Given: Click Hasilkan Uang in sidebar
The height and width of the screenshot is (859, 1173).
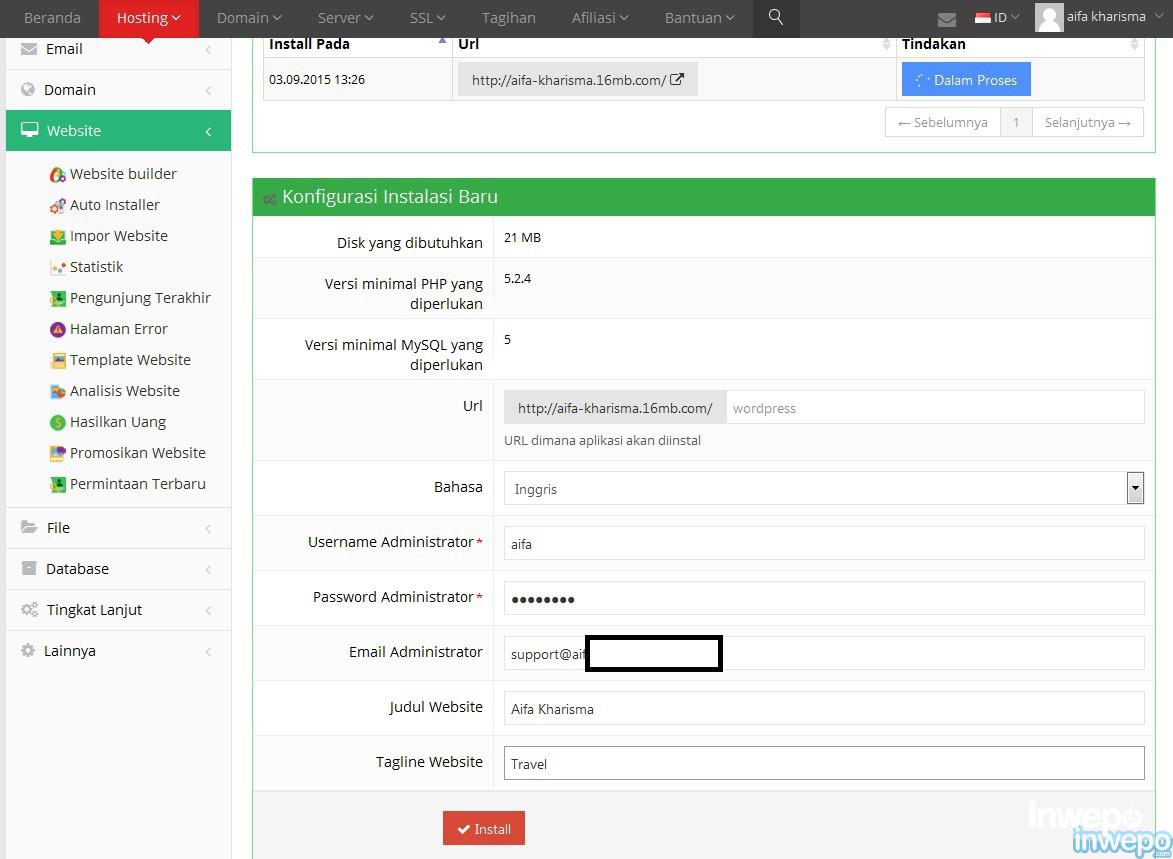Looking at the screenshot, I should click(x=117, y=422).
